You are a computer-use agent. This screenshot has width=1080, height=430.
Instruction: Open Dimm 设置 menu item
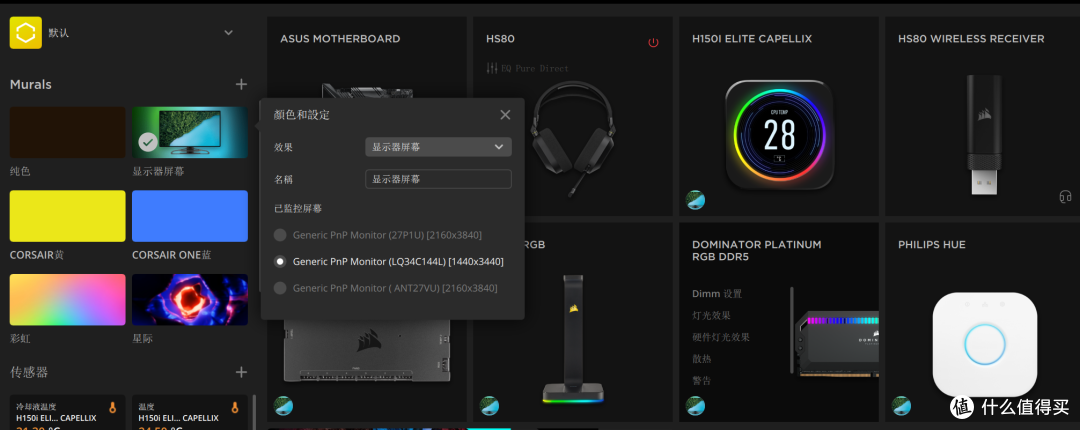pos(717,294)
